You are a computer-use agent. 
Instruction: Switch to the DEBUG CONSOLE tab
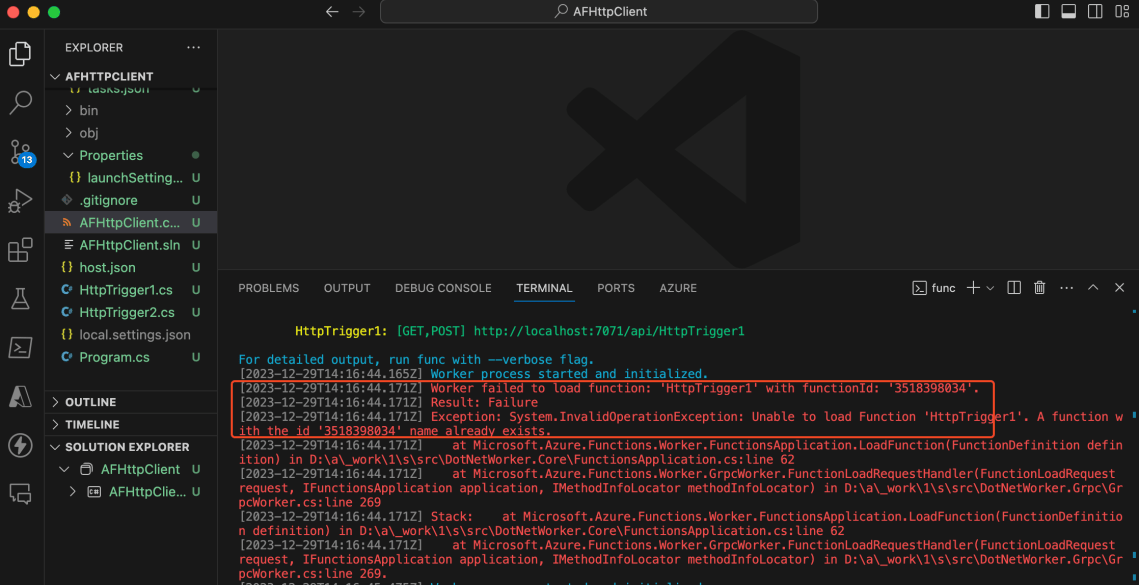443,289
